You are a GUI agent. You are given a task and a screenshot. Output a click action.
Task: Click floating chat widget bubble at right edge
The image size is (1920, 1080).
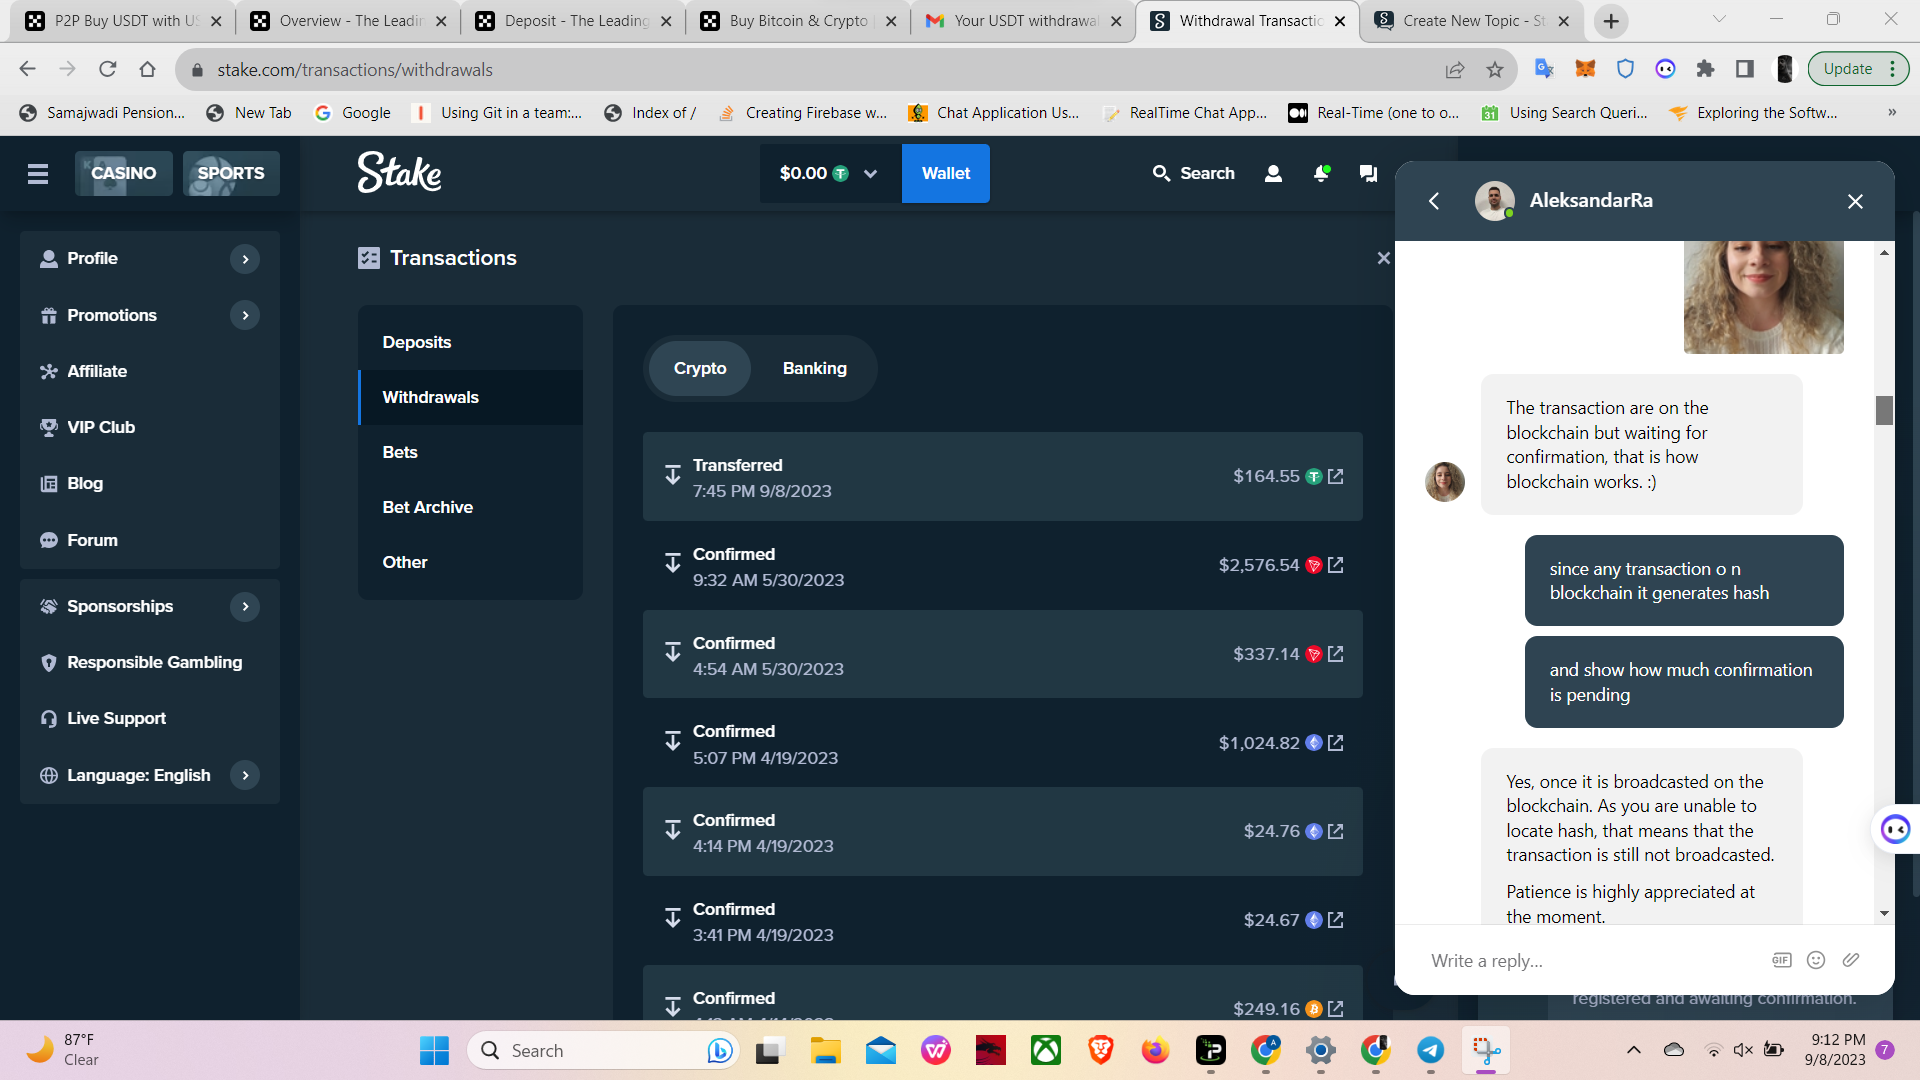(x=1896, y=829)
